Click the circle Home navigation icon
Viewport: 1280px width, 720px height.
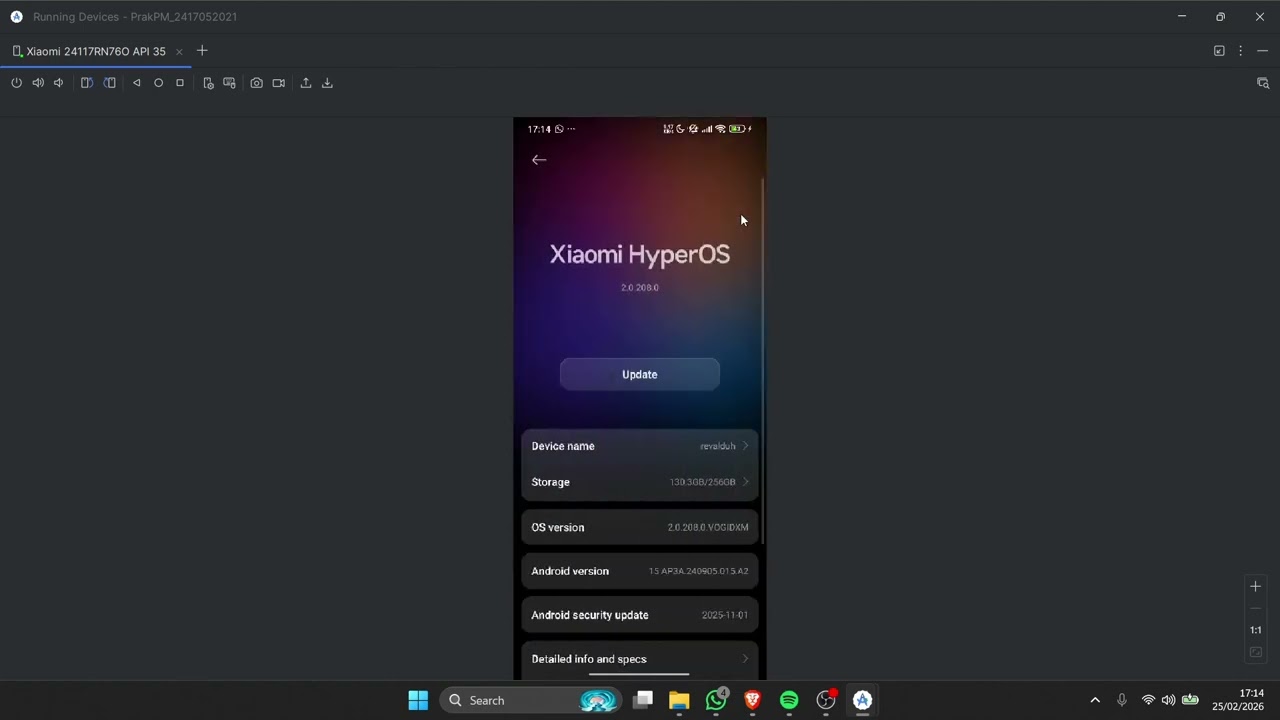click(158, 83)
